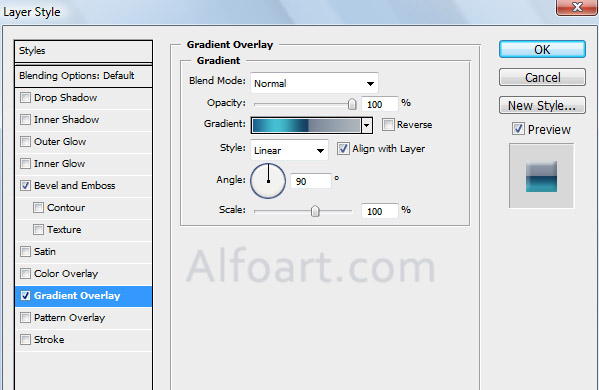This screenshot has width=599, height=390.
Task: Expand the gradient picker arrow
Action: 367,125
